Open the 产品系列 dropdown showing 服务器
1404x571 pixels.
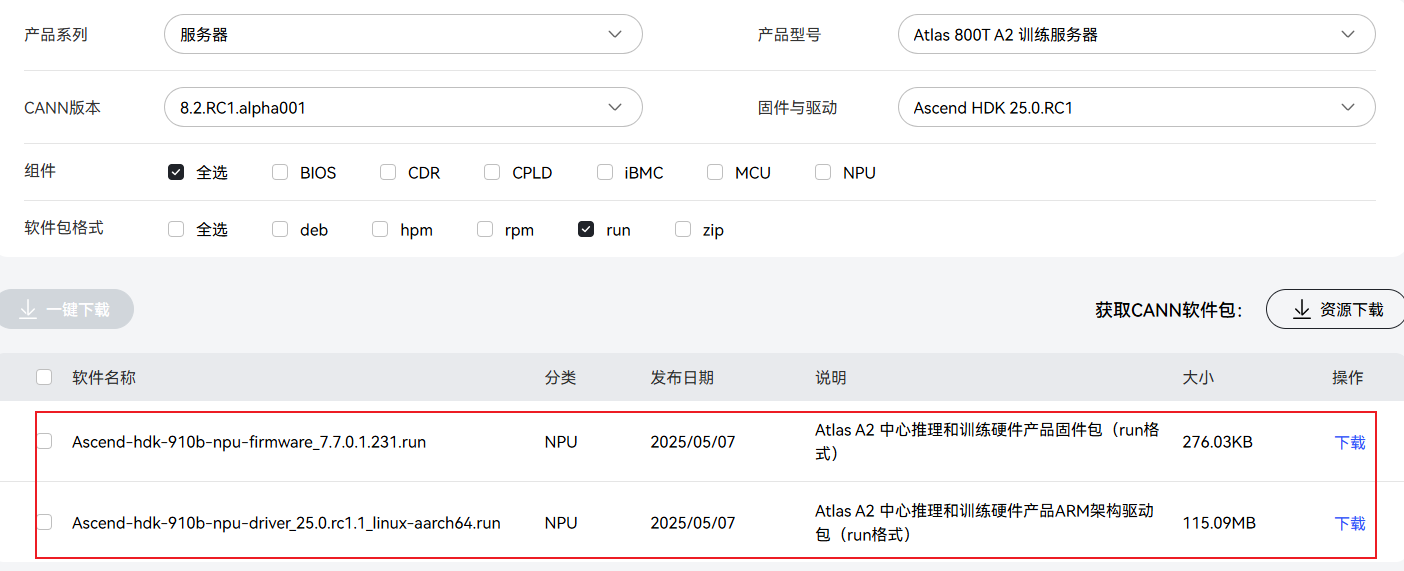tap(403, 34)
